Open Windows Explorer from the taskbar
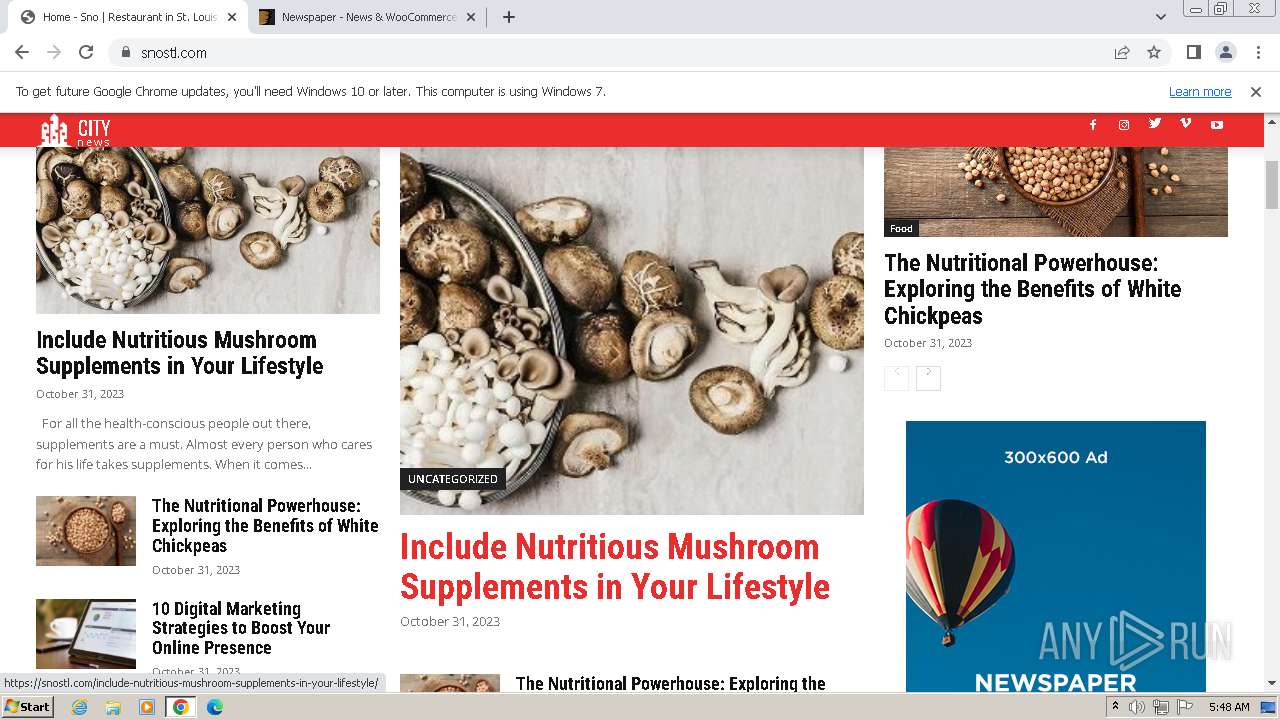The height and width of the screenshot is (720, 1280). pyautogui.click(x=113, y=707)
